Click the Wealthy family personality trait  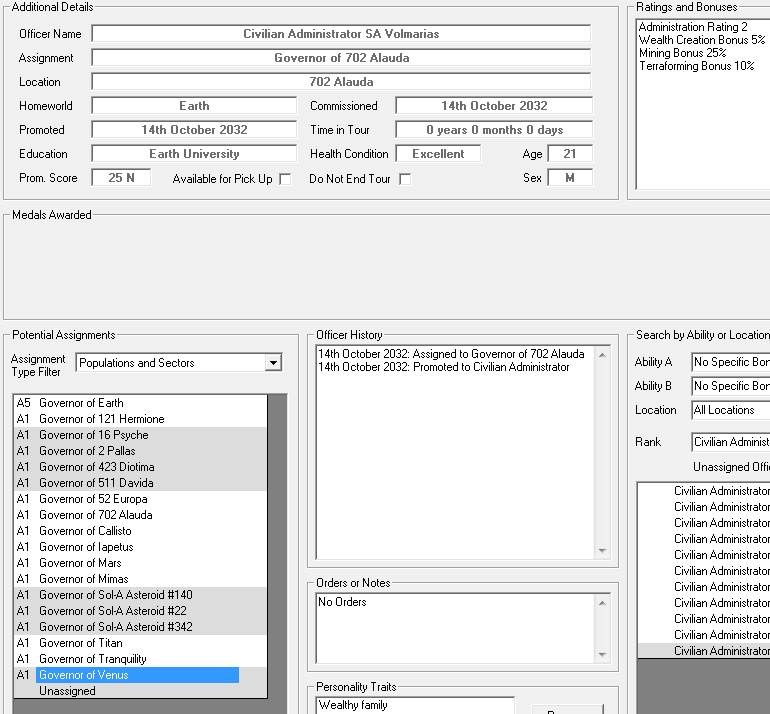point(353,705)
